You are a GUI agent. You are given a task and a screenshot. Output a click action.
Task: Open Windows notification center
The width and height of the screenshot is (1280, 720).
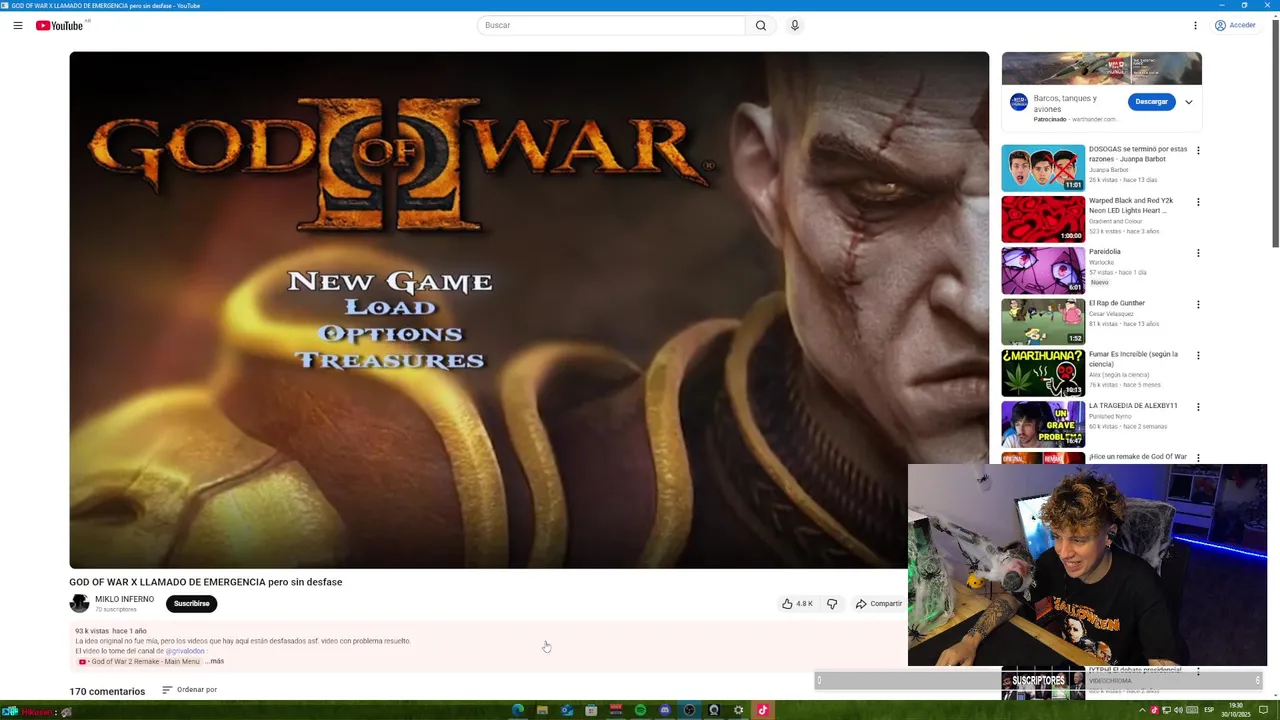point(1263,710)
